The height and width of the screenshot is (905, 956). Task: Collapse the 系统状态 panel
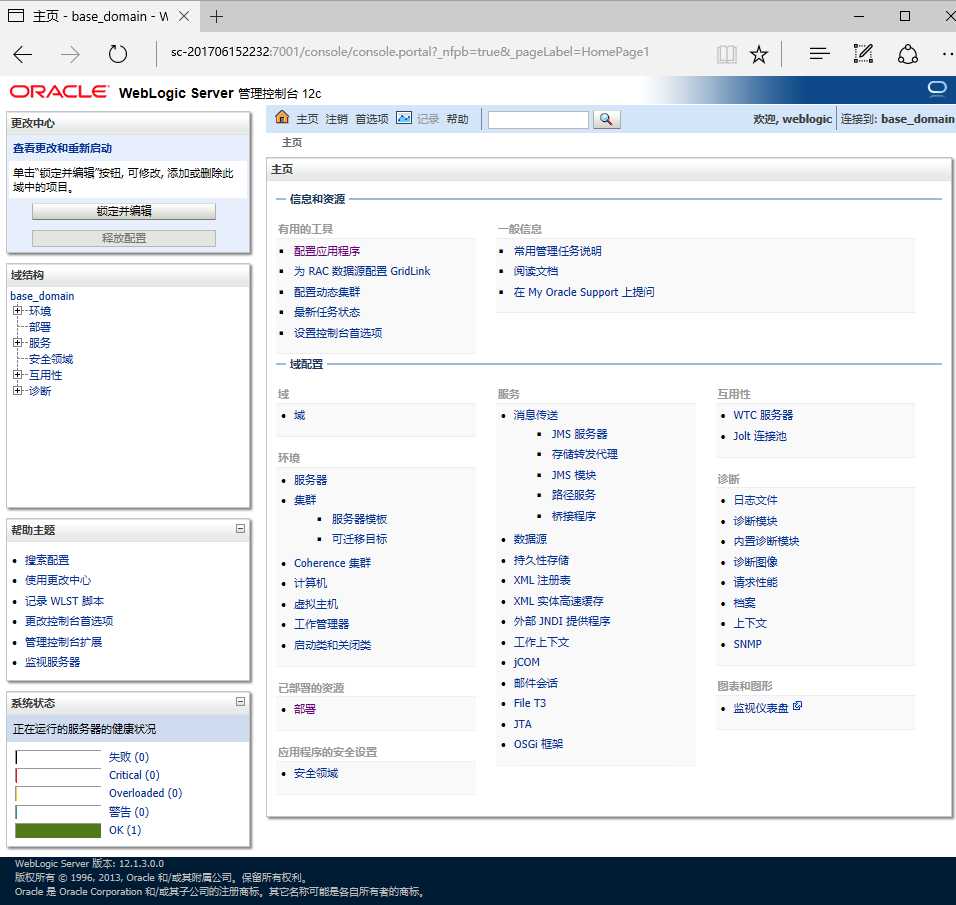(240, 701)
